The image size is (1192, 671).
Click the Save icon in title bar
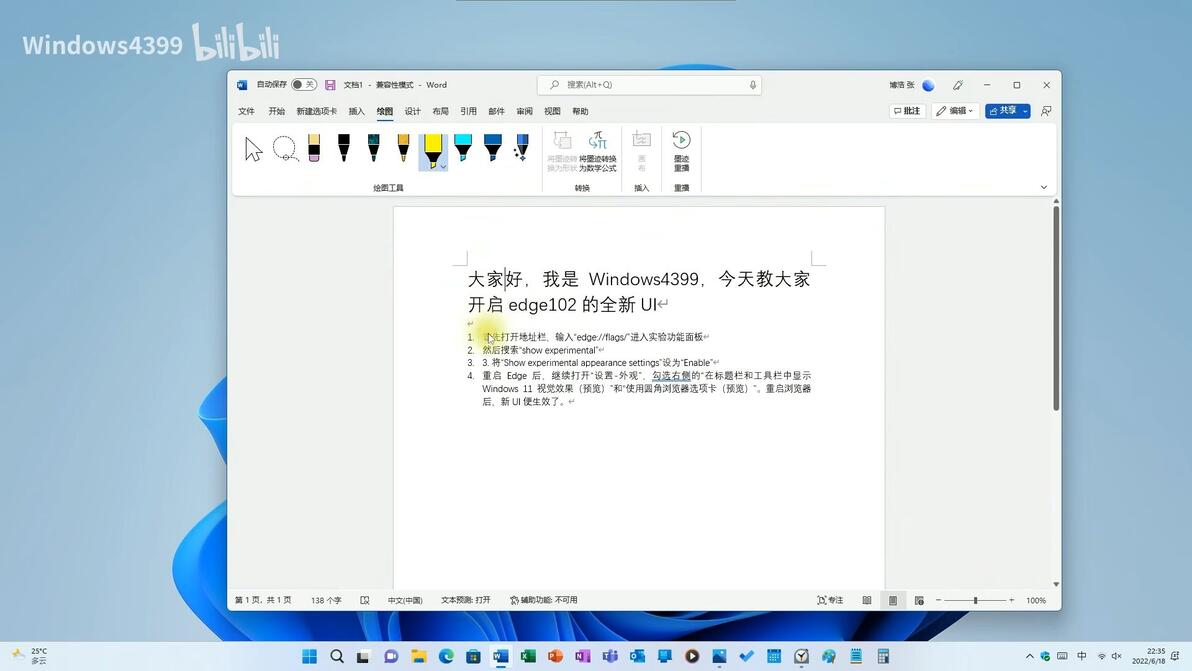click(x=330, y=85)
